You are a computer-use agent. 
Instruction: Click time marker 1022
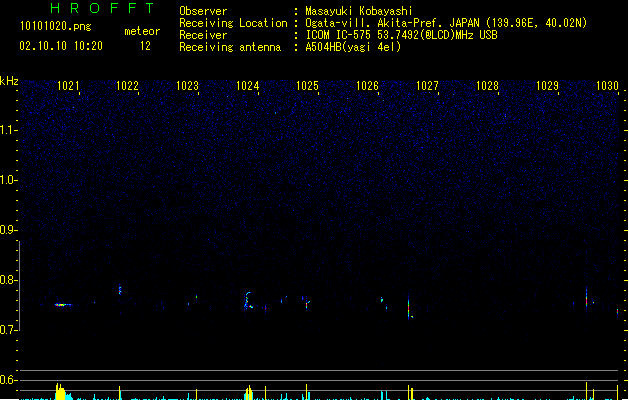127,86
